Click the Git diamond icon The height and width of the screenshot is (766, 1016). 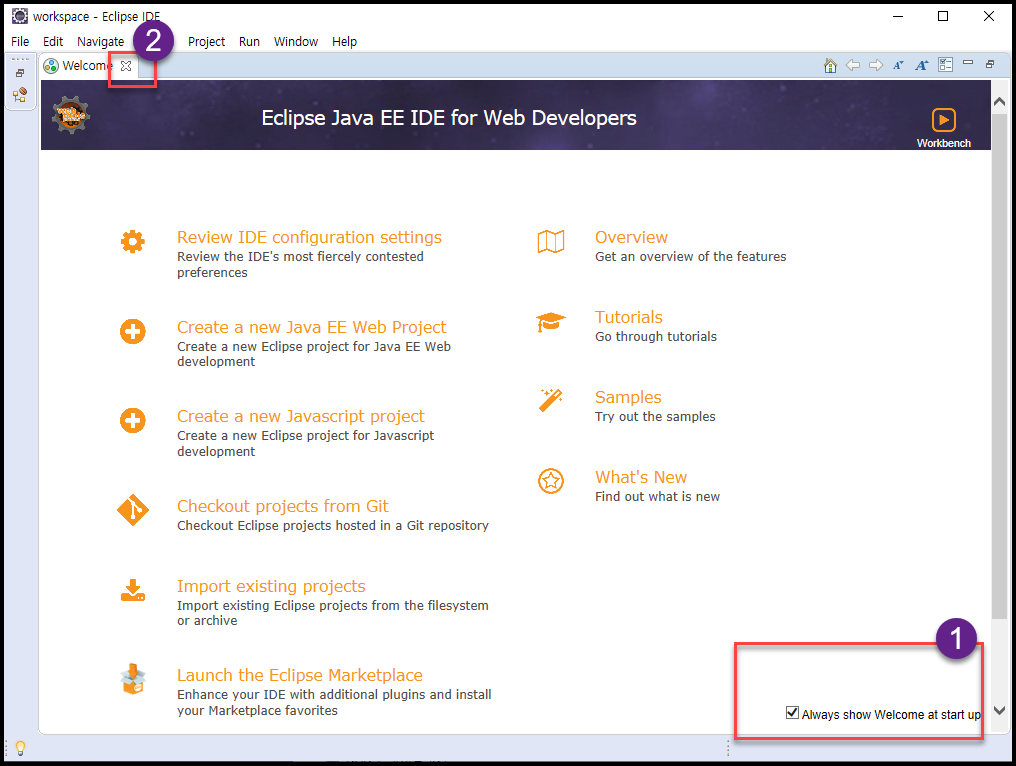point(133,510)
